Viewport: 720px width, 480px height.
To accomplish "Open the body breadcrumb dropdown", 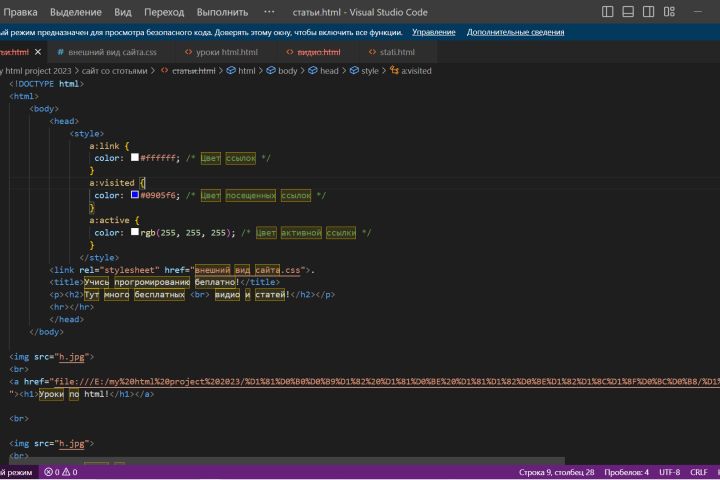I will tap(287, 71).
